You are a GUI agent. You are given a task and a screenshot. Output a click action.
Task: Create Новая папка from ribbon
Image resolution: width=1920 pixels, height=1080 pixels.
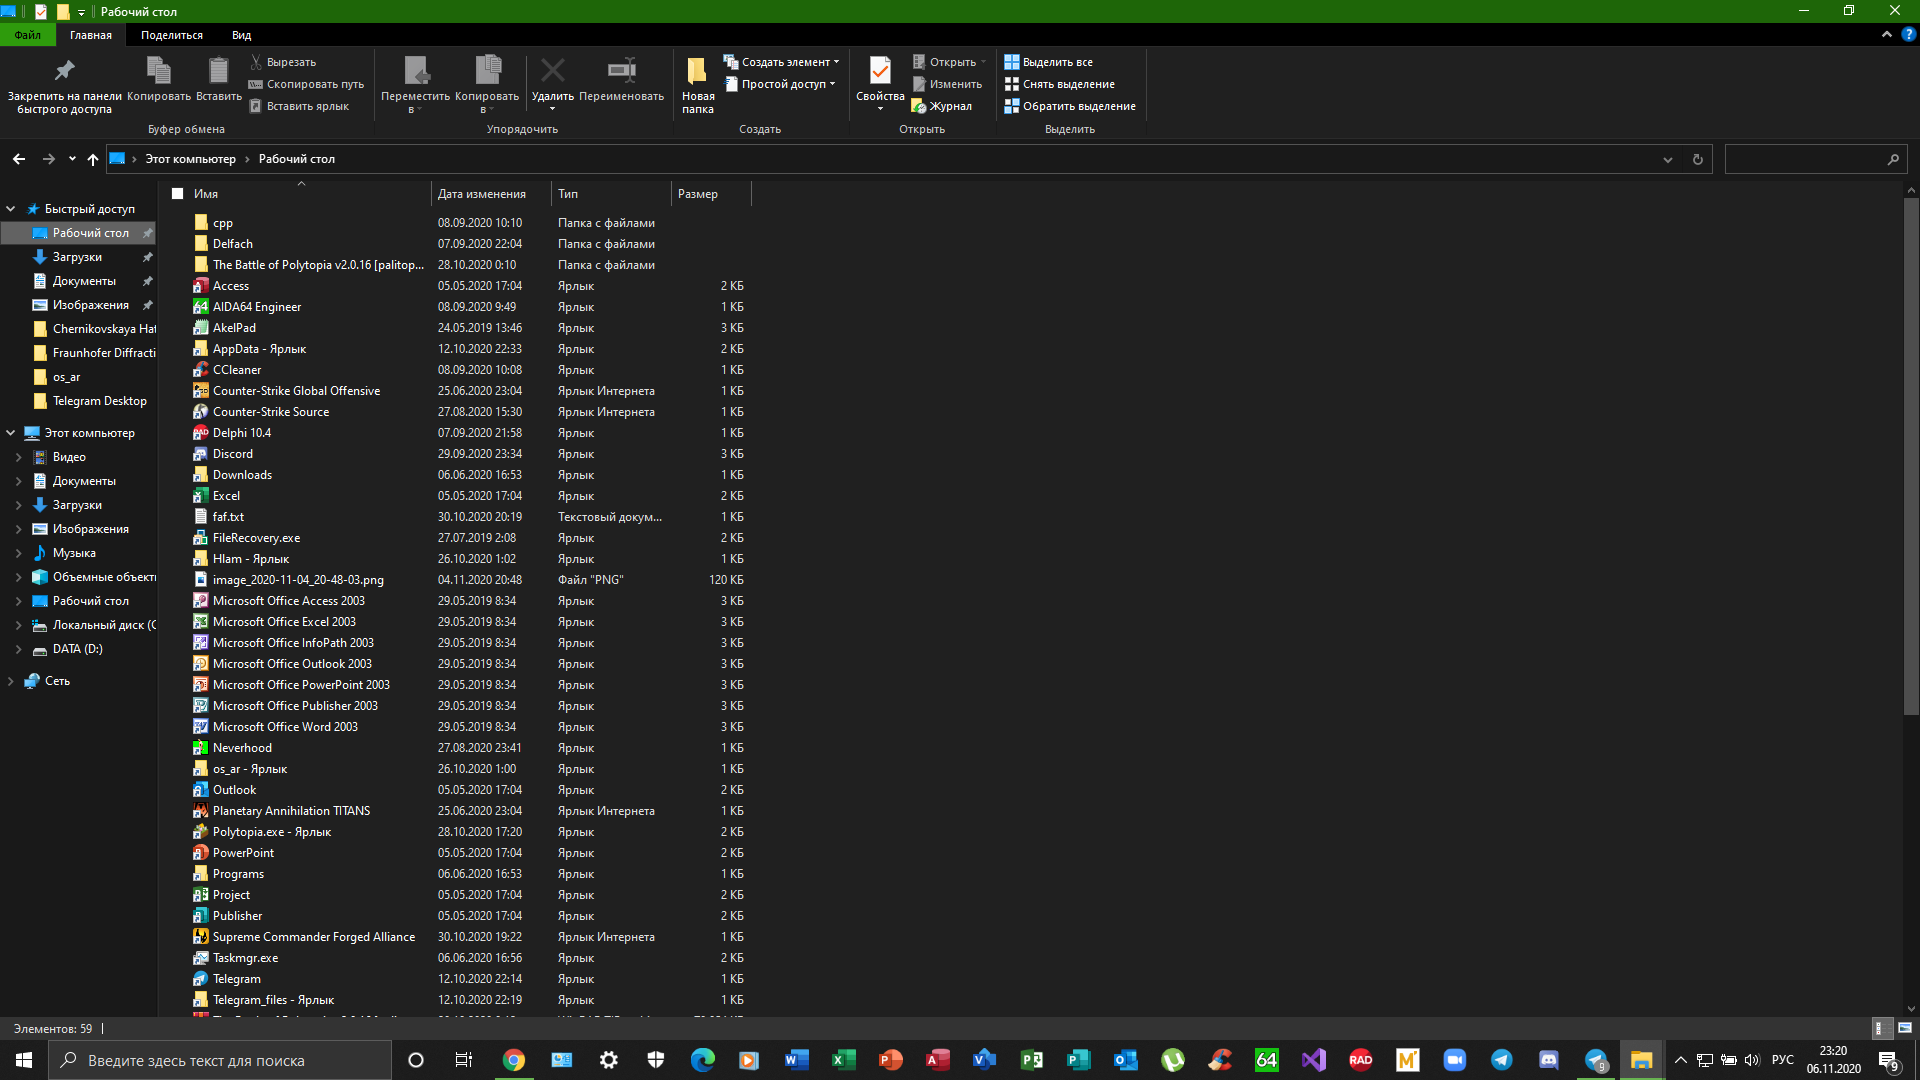coord(697,84)
